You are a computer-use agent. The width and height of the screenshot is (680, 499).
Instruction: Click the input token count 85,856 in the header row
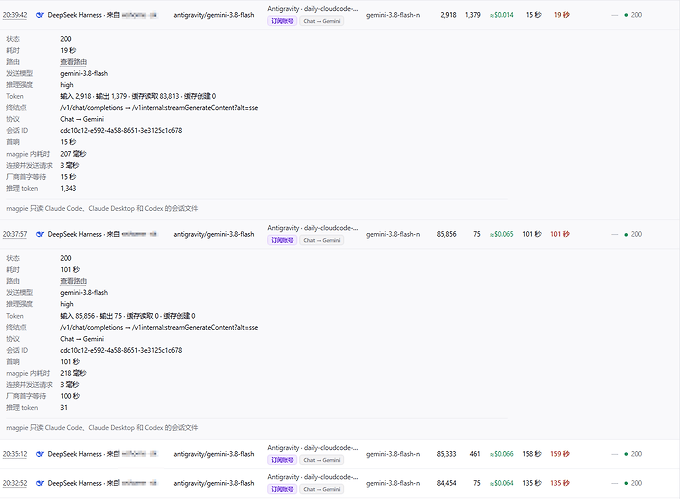click(447, 235)
